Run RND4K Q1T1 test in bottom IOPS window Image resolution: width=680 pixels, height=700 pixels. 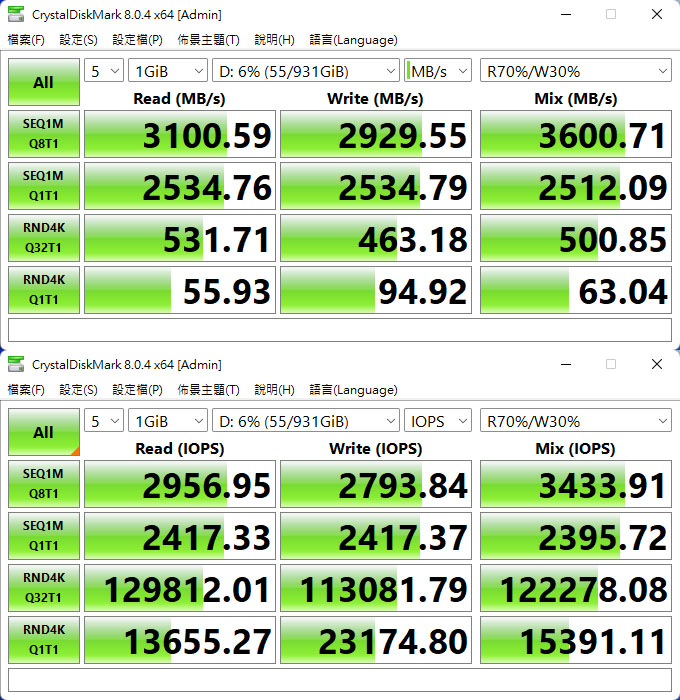(x=44, y=640)
